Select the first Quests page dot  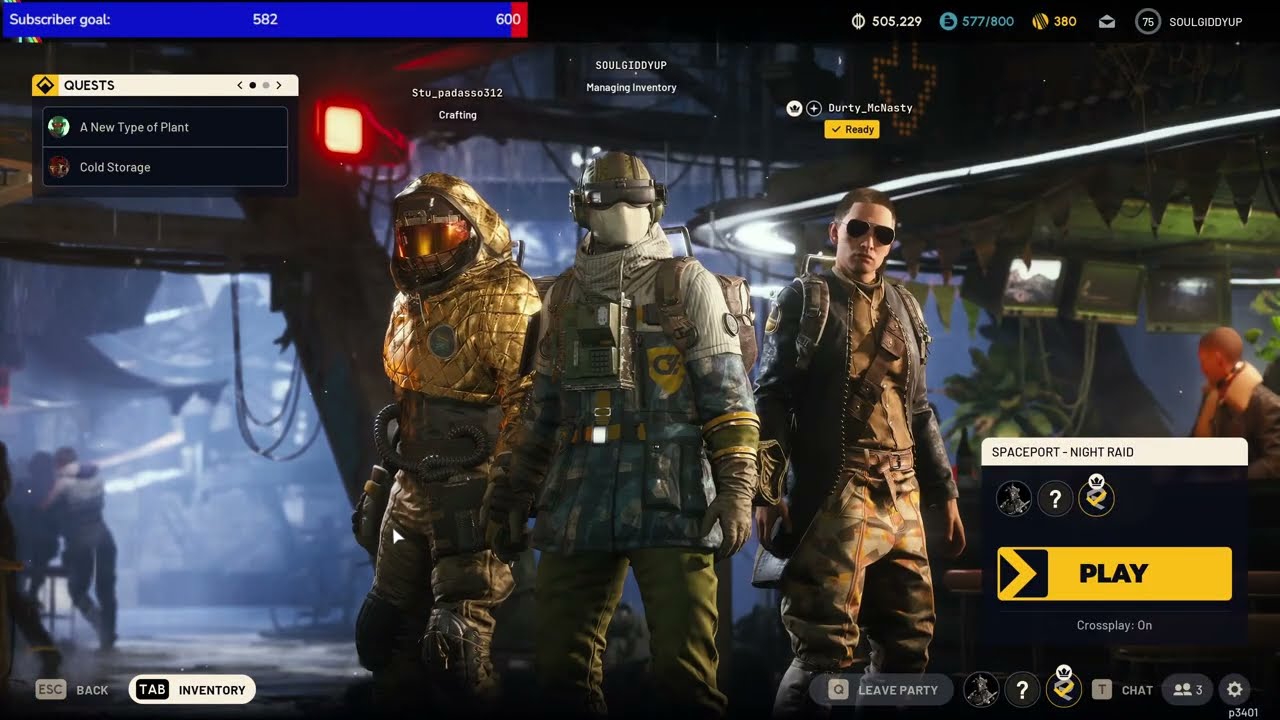[x=253, y=85]
